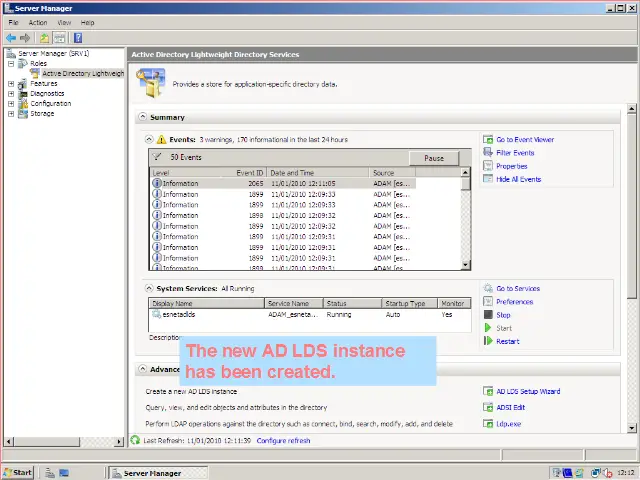The image size is (640, 480).
Task: Click the Server Manager taskbar button
Action: (158, 473)
